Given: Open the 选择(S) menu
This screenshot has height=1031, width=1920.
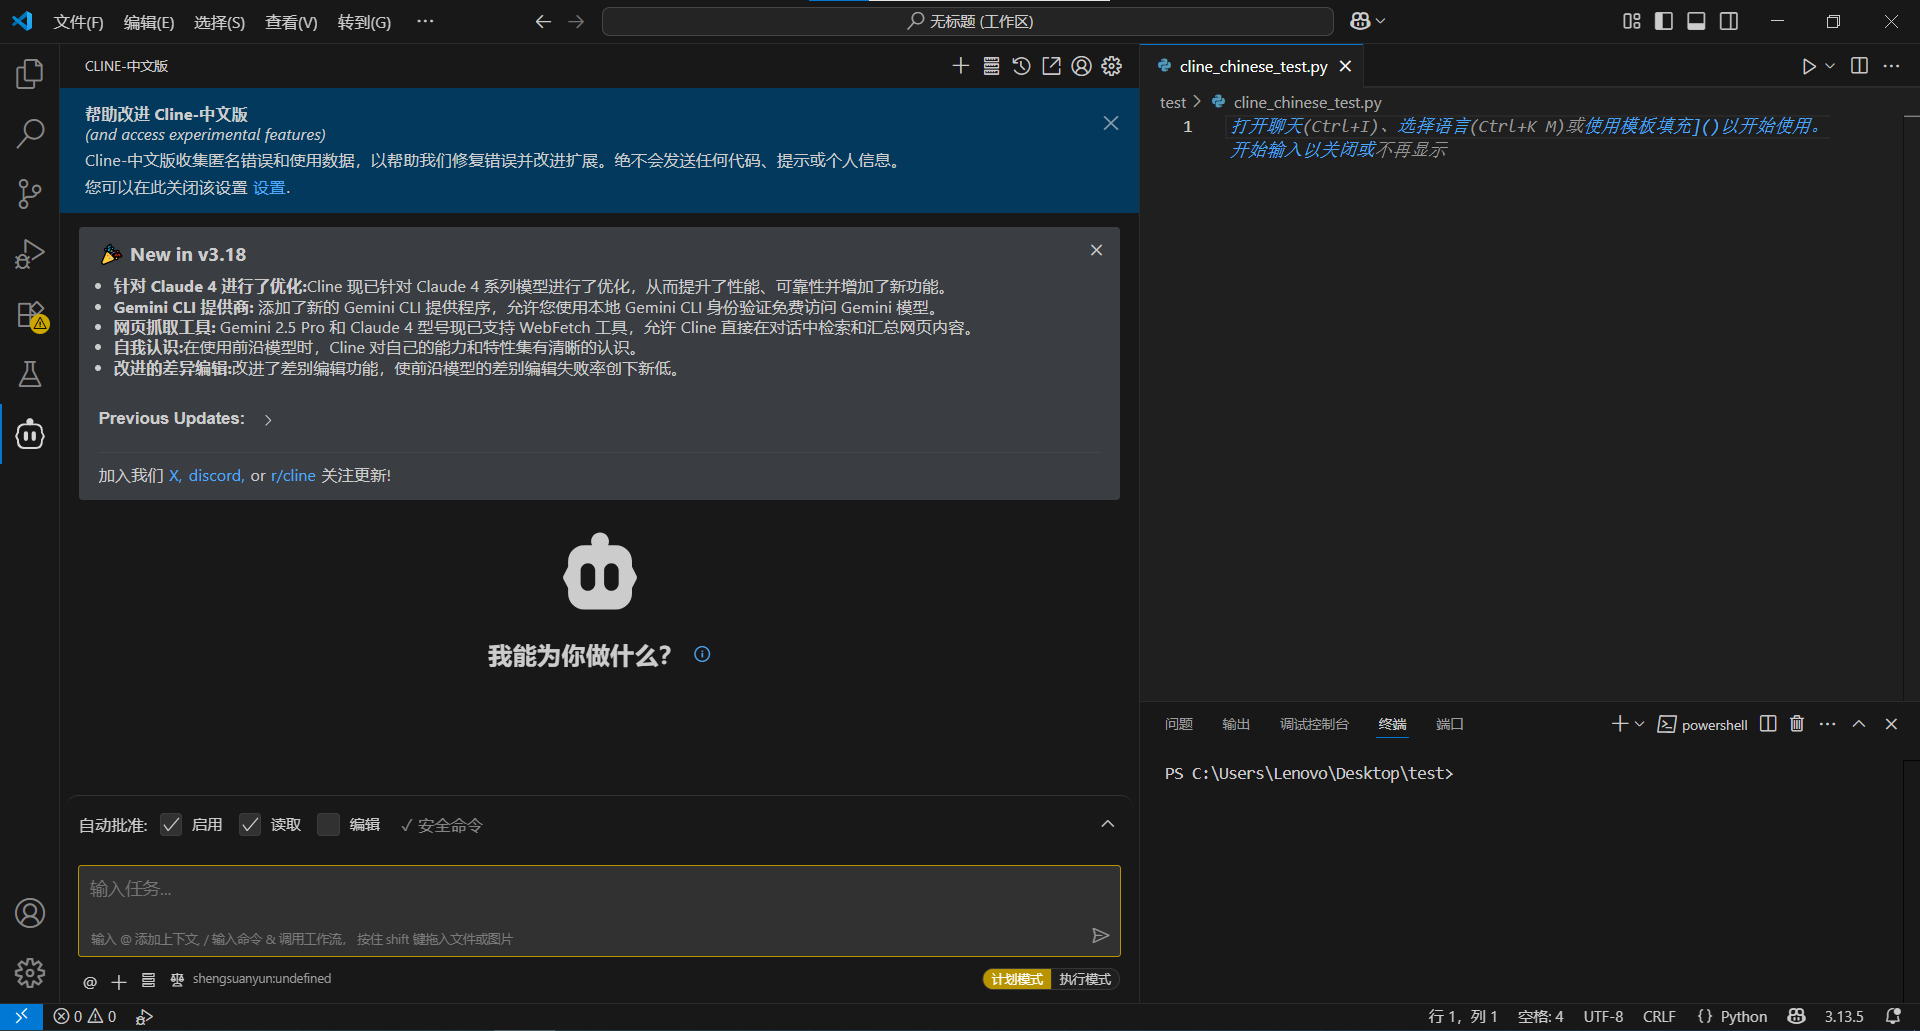Looking at the screenshot, I should pos(219,22).
